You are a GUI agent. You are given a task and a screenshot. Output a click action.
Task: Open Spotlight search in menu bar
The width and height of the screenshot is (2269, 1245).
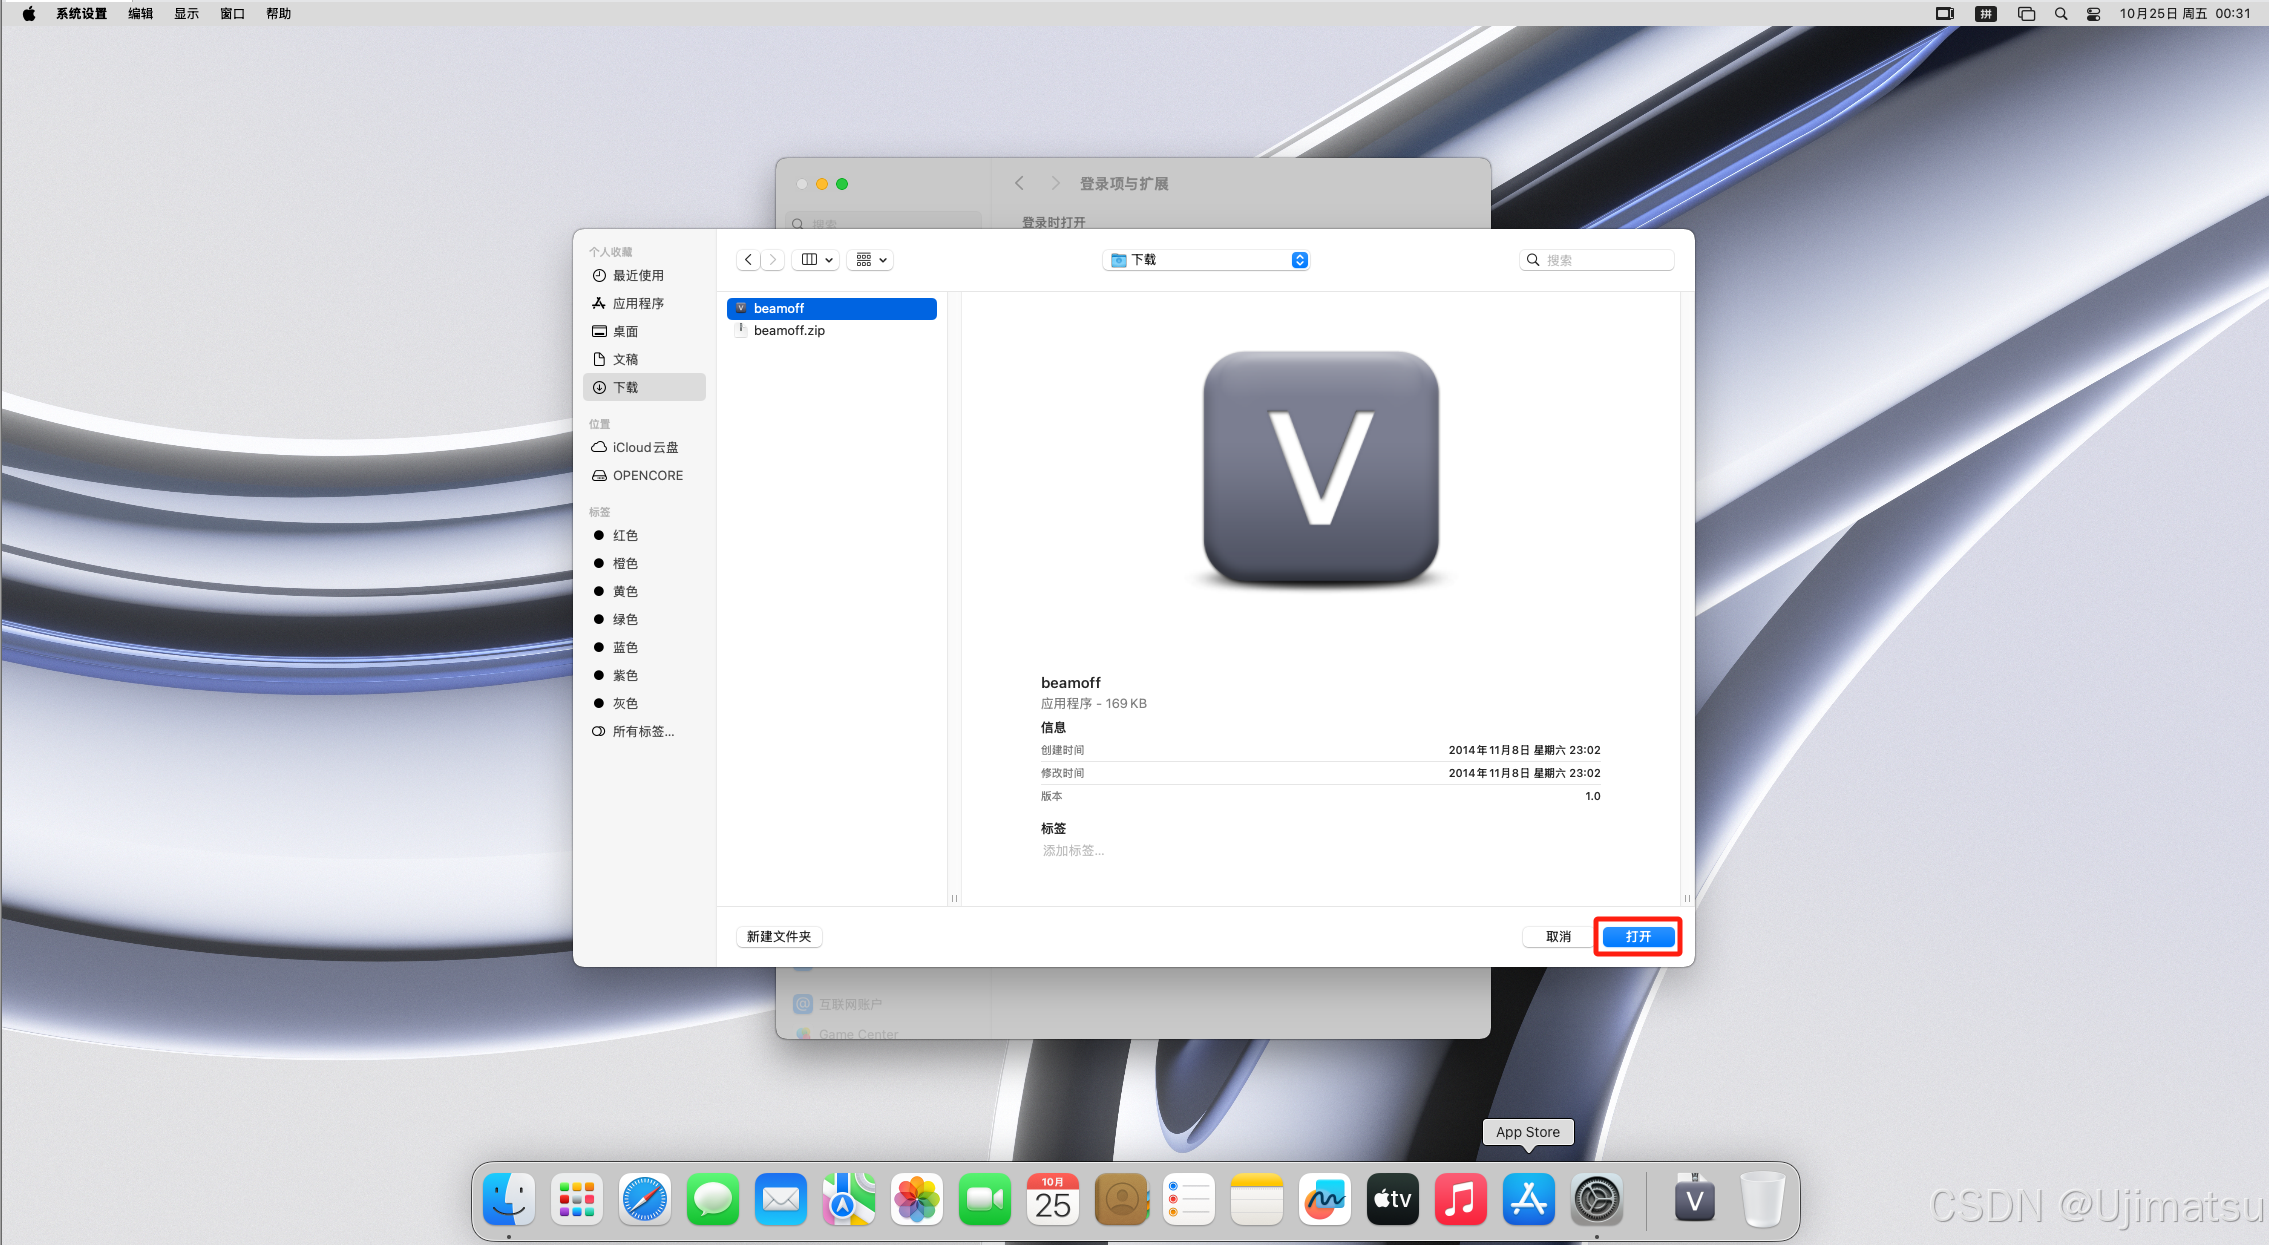(2061, 14)
